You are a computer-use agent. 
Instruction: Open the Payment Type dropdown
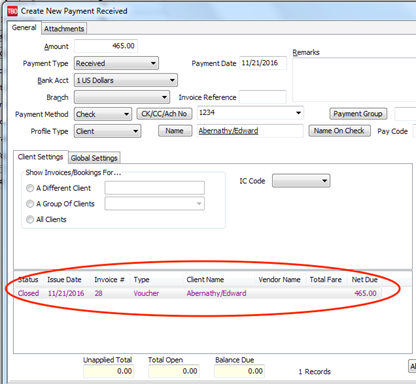click(116, 63)
